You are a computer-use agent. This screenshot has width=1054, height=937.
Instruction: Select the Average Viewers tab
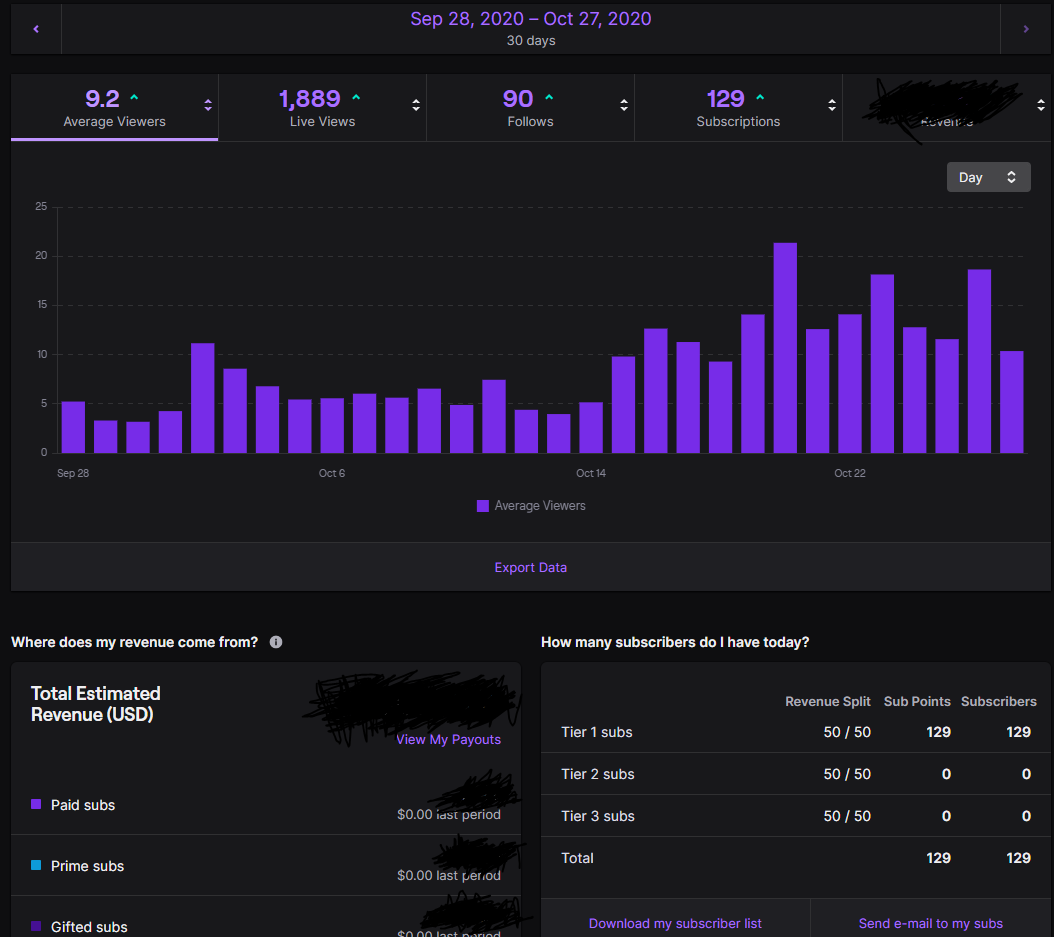(114, 108)
